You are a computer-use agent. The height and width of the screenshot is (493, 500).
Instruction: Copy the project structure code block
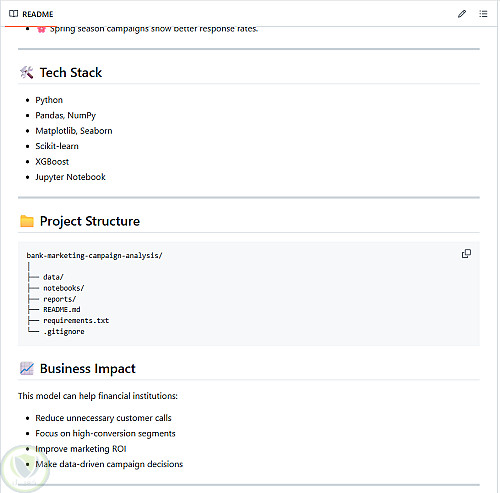(x=466, y=254)
